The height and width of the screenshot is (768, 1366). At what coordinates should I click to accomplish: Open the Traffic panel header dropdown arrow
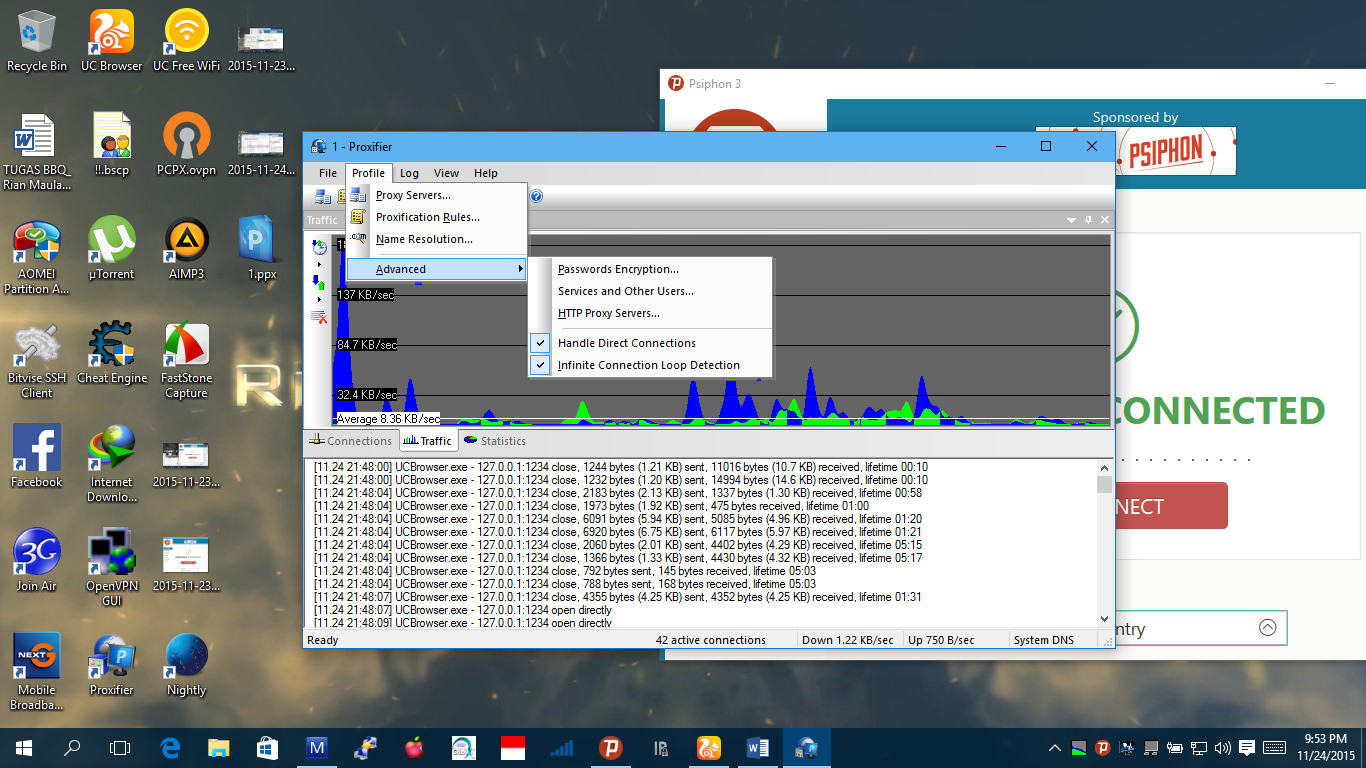[x=1073, y=220]
